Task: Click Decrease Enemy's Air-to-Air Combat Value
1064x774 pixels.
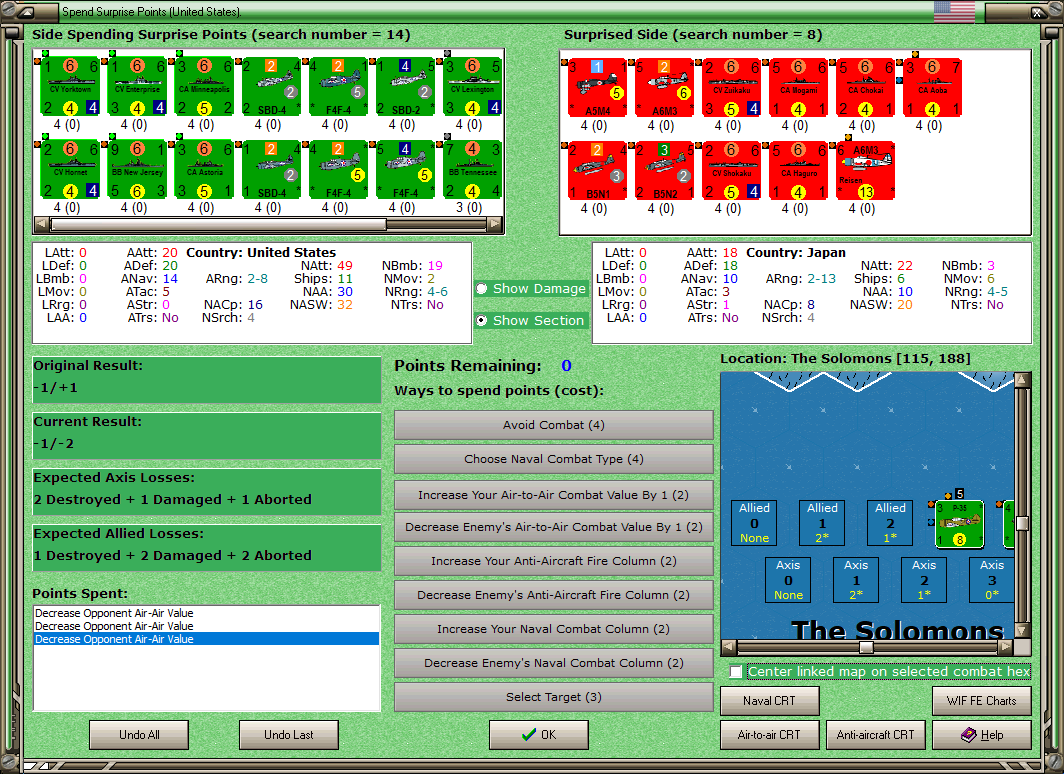Action: (x=554, y=527)
